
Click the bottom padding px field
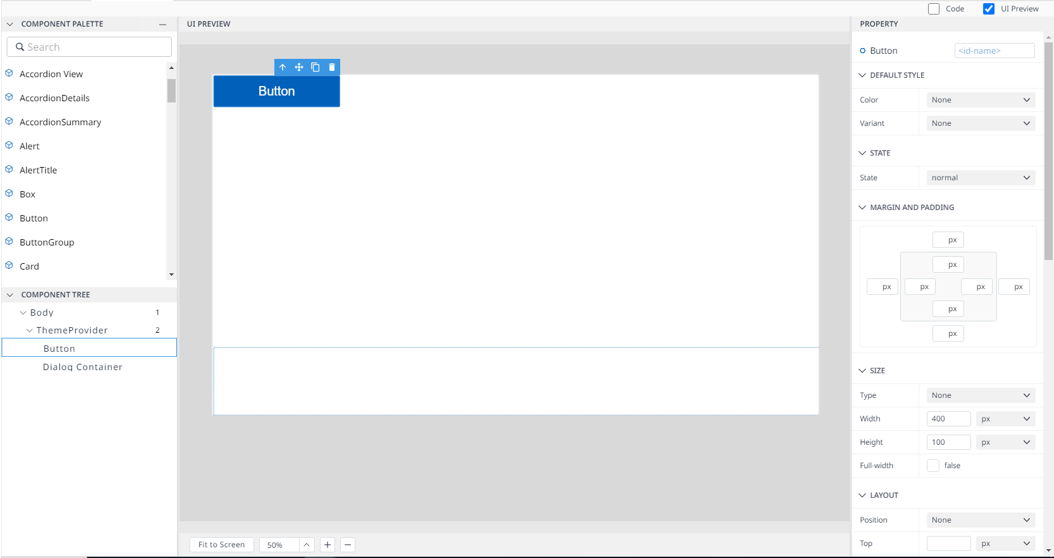coord(948,309)
